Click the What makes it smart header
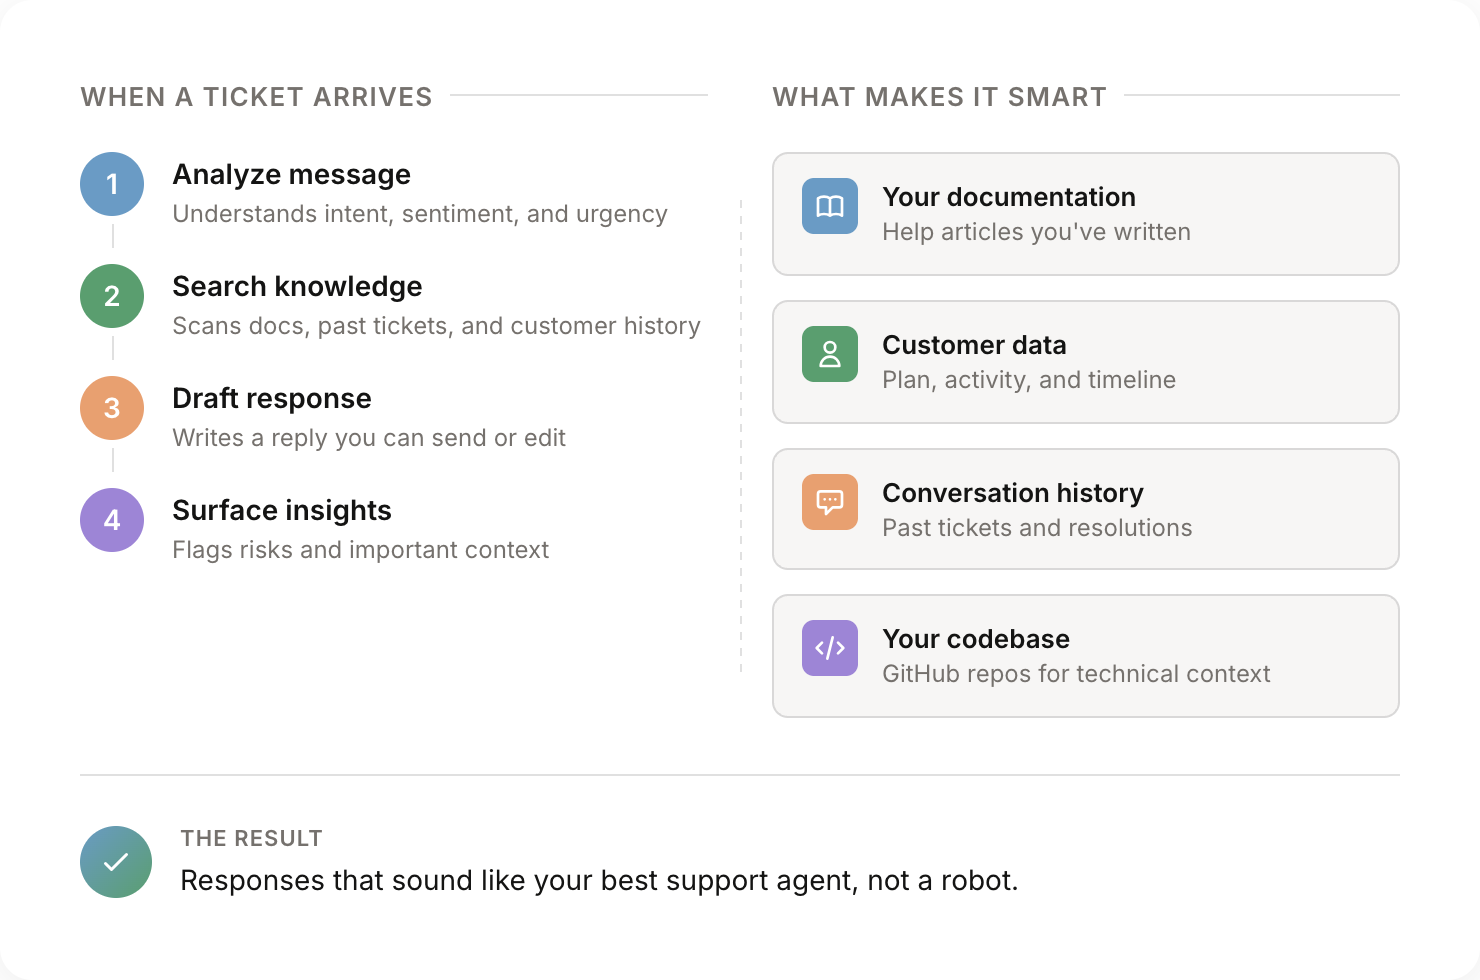The image size is (1480, 980). click(939, 97)
